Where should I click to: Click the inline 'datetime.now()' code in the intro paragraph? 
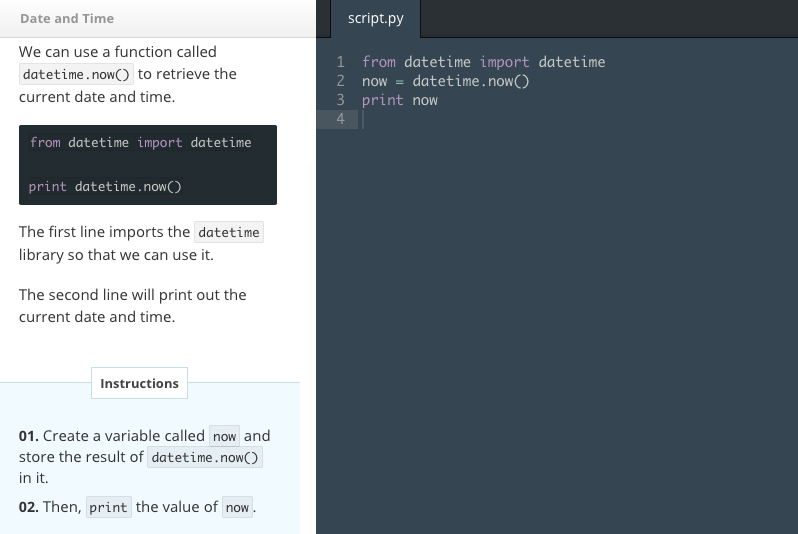(x=76, y=75)
